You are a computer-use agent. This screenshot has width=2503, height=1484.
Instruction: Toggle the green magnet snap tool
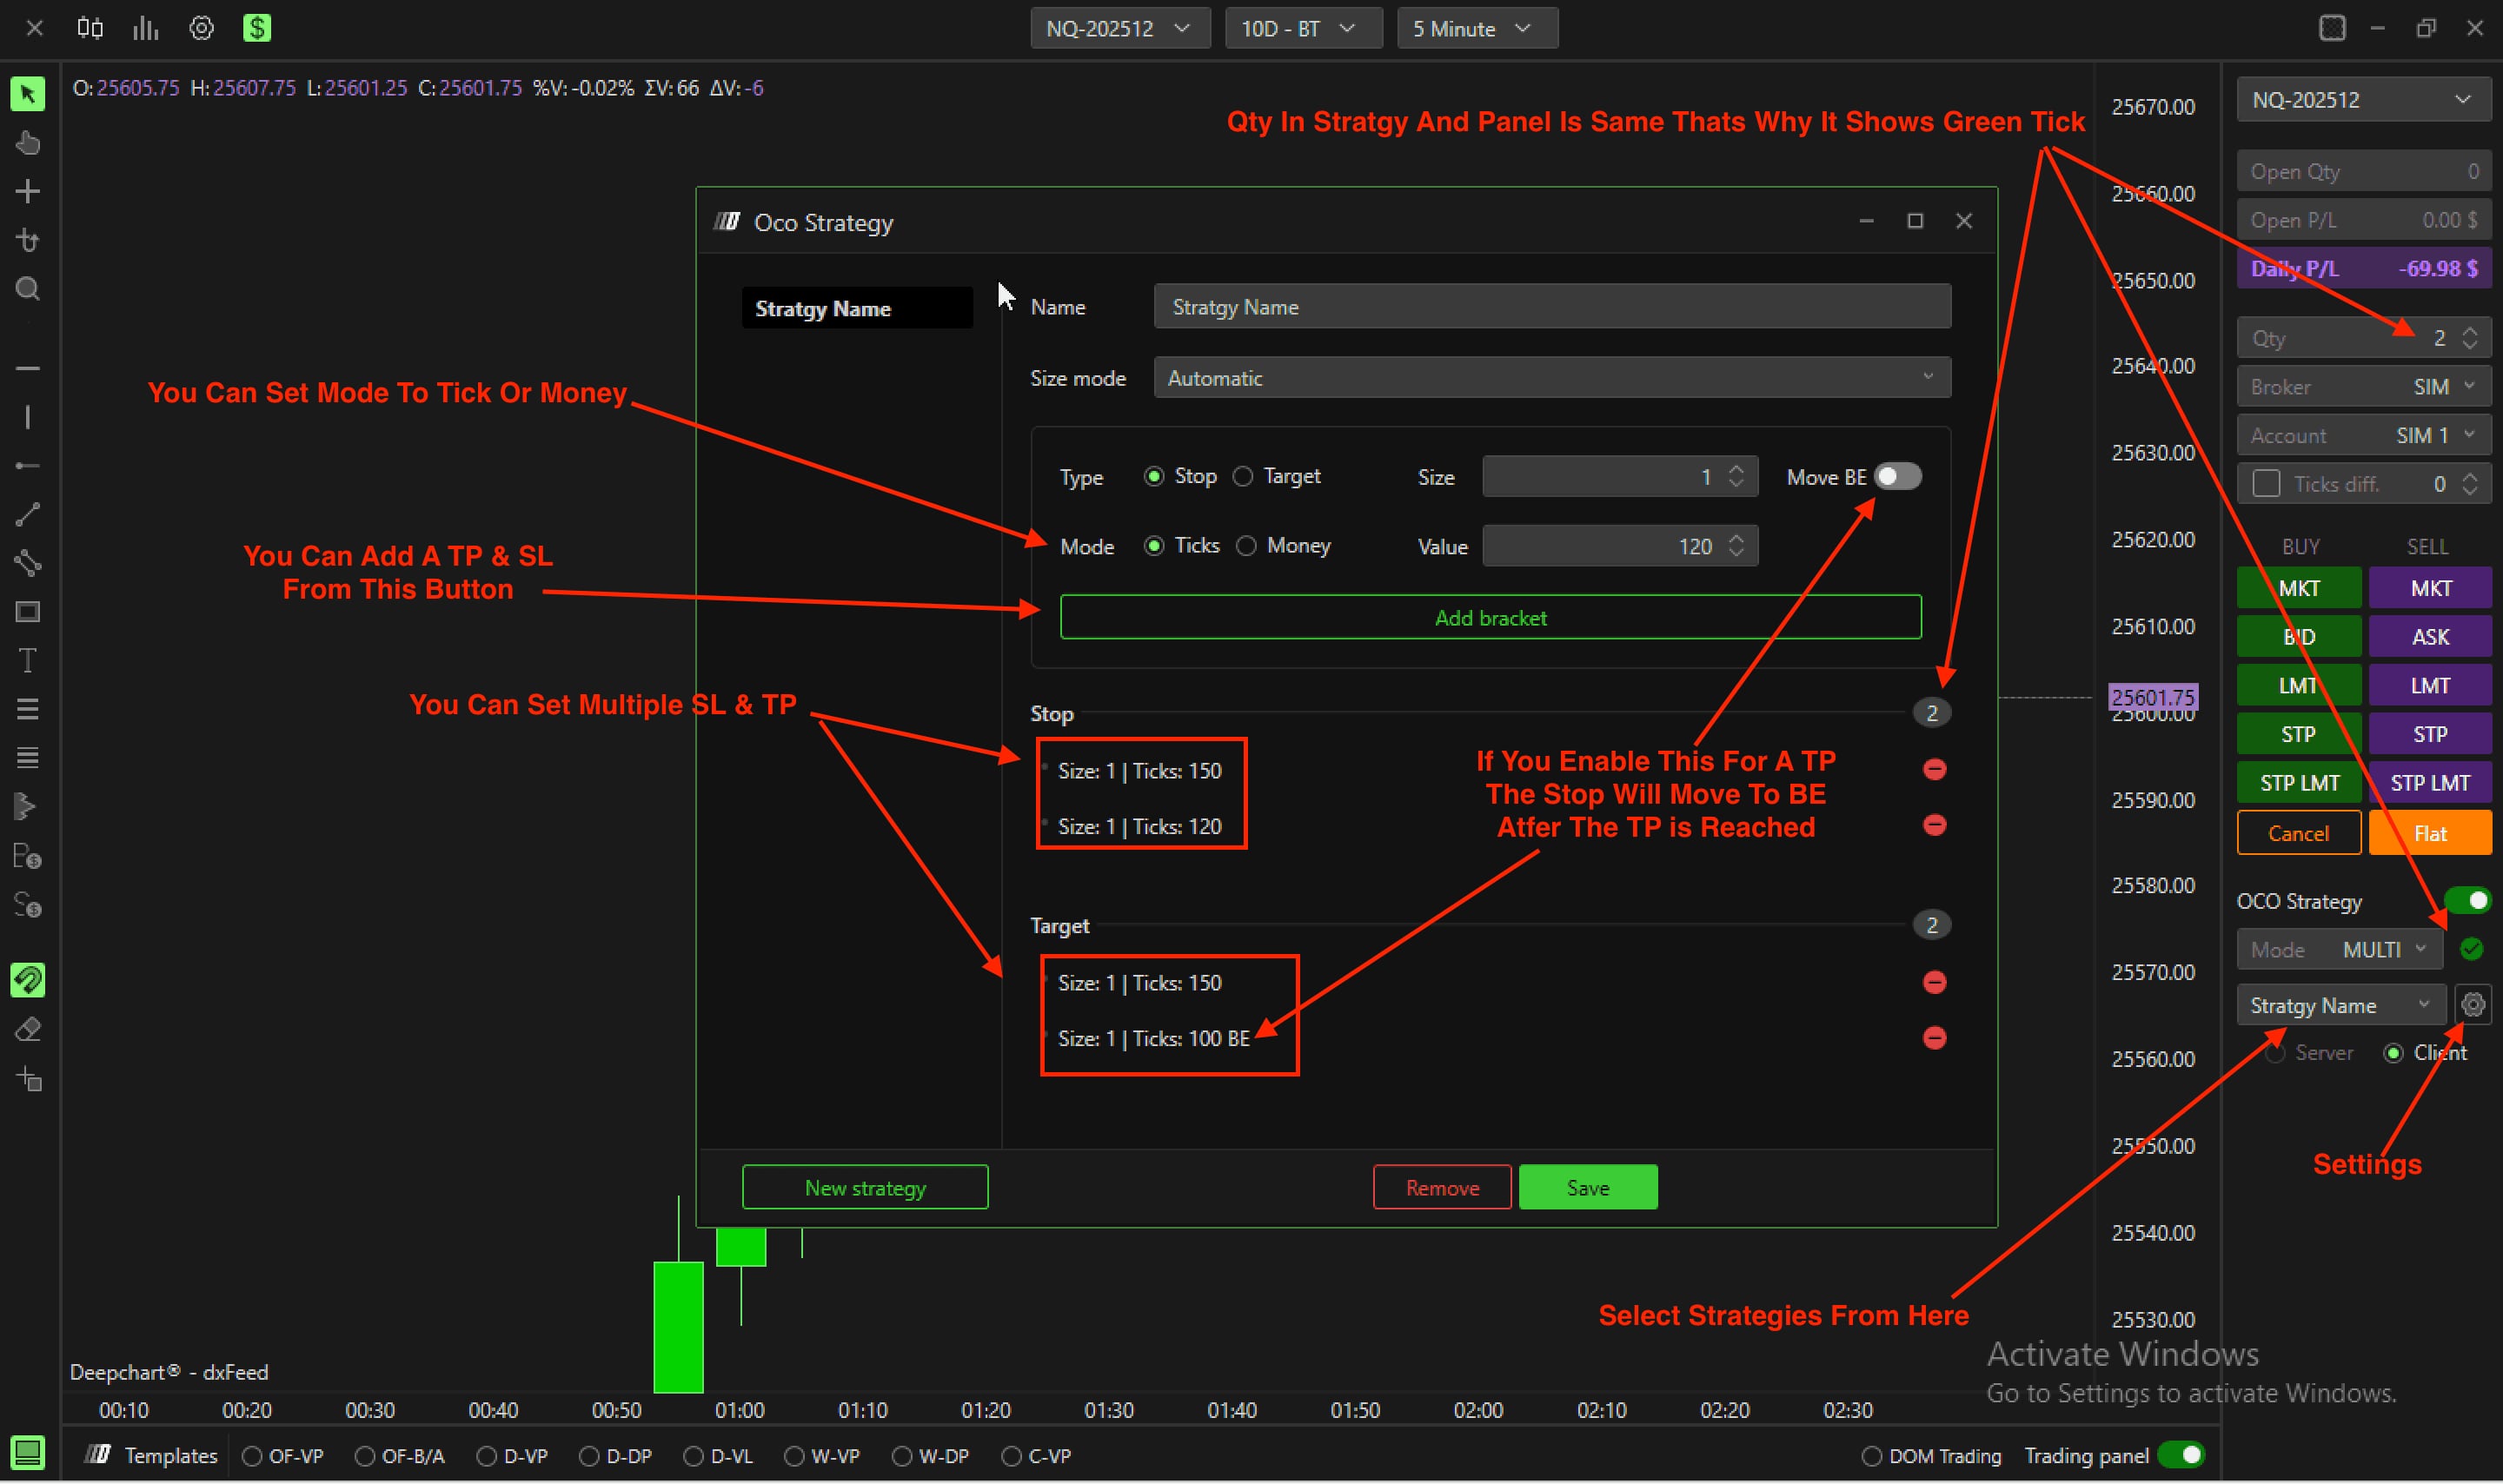click(28, 980)
